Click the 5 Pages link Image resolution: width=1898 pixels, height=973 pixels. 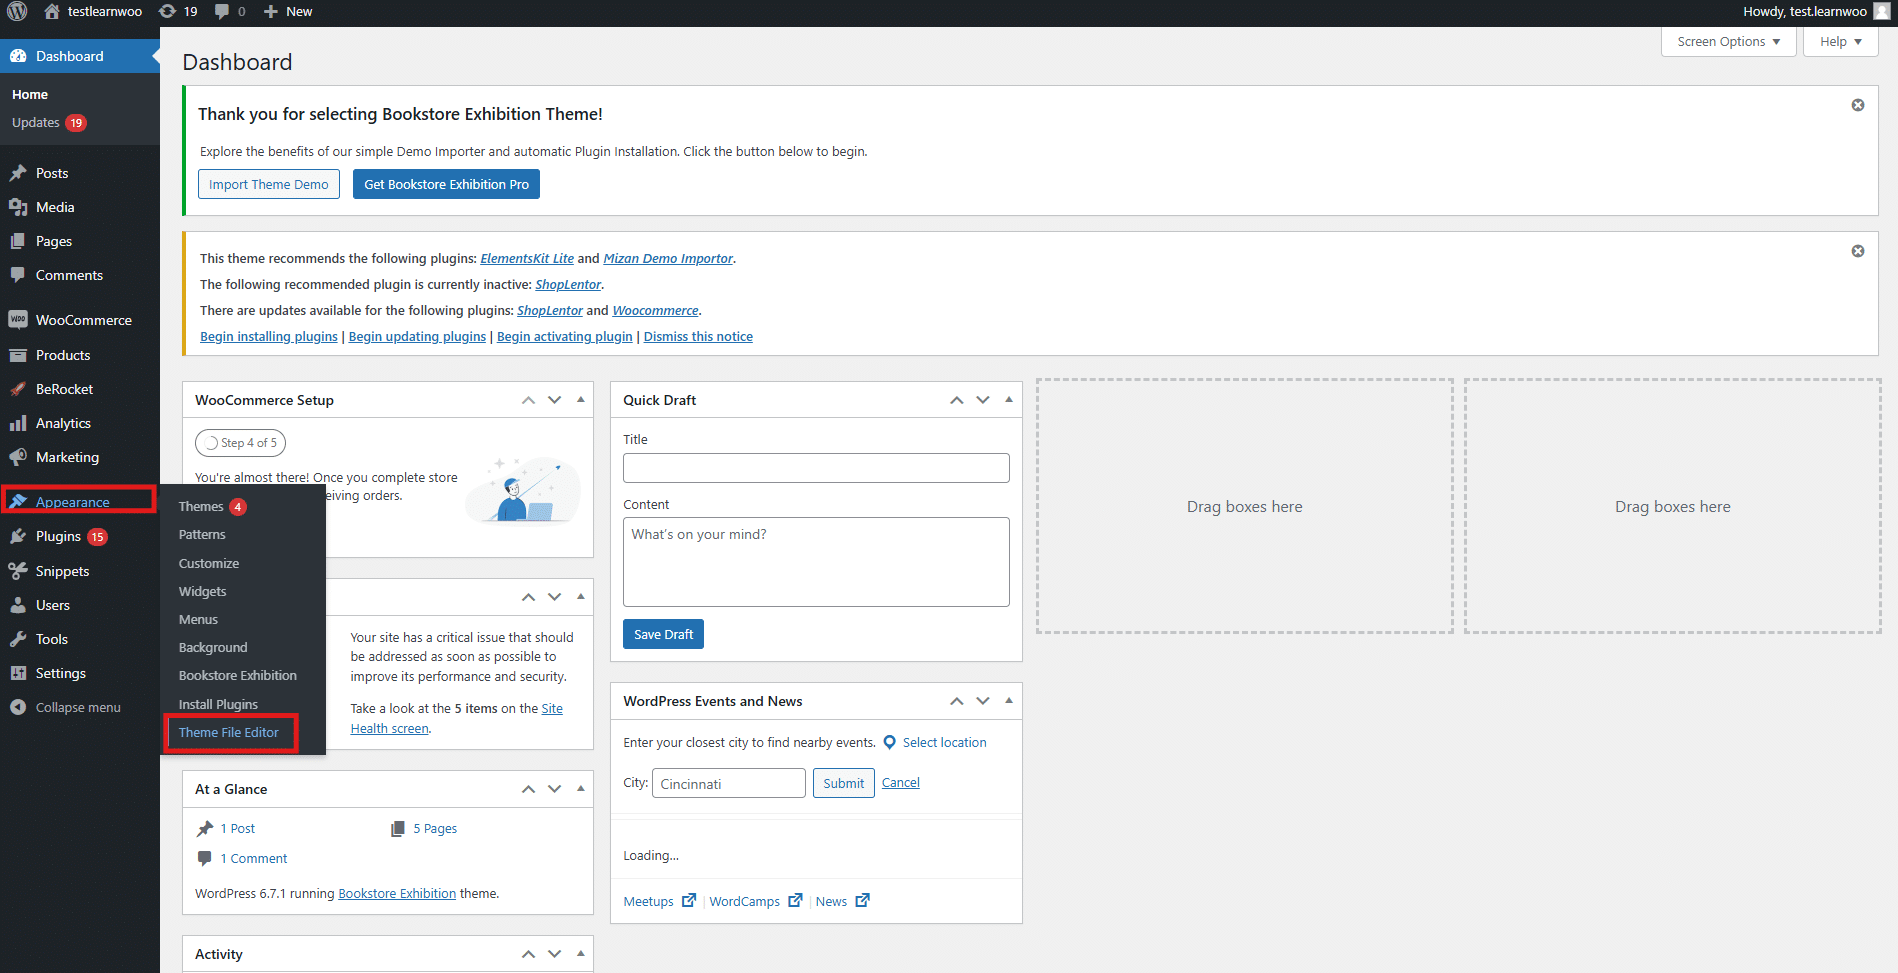[x=435, y=828]
